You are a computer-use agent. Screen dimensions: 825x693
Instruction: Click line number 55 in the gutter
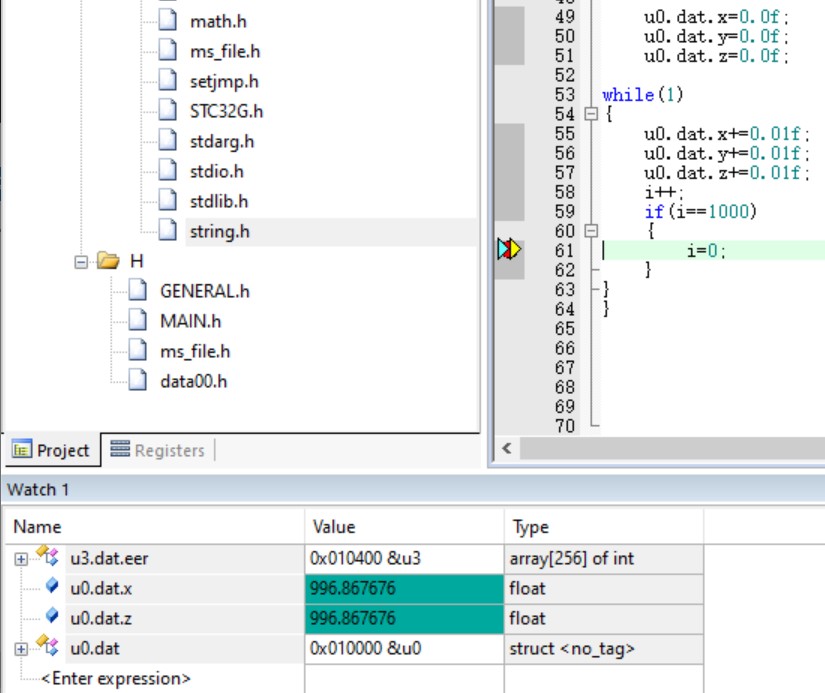tap(565, 134)
